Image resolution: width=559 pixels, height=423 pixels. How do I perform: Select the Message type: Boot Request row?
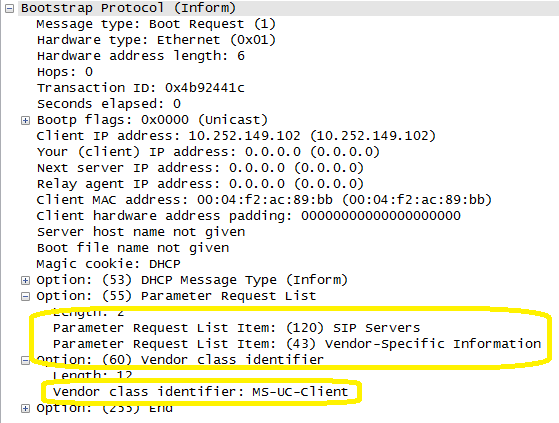click(x=156, y=24)
